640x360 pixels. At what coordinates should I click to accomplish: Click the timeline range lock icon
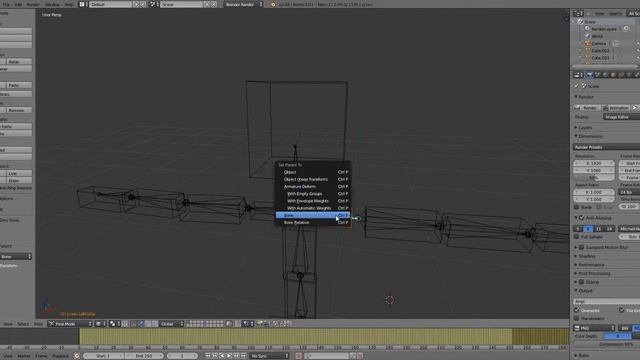tap(76, 356)
